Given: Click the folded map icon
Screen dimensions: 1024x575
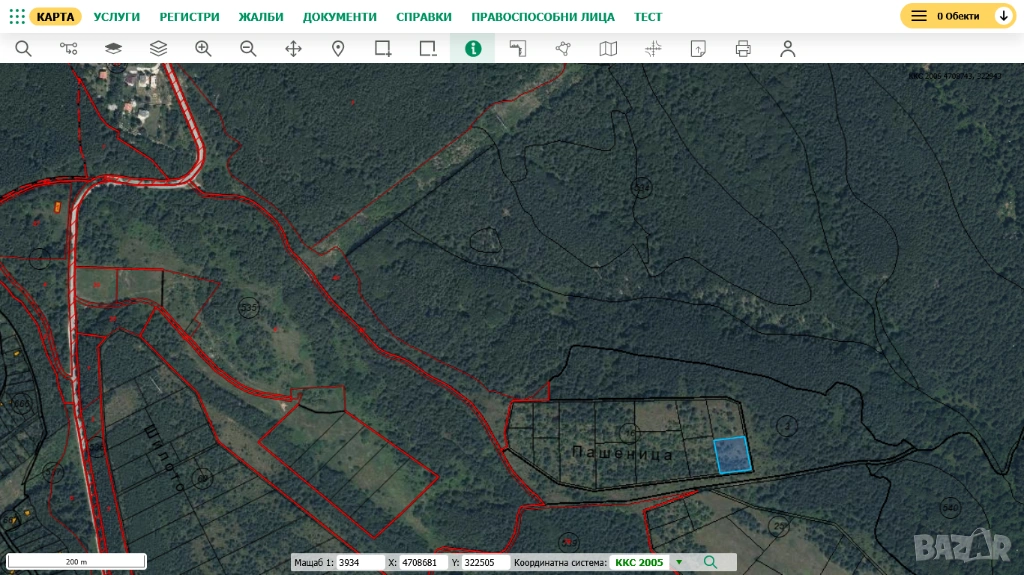Looking at the screenshot, I should click(x=608, y=48).
